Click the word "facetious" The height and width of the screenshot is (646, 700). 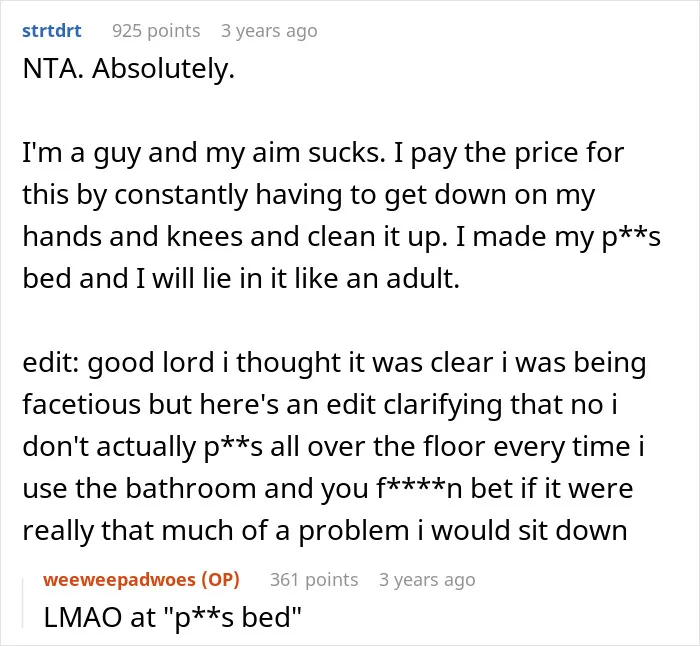click(x=82, y=404)
